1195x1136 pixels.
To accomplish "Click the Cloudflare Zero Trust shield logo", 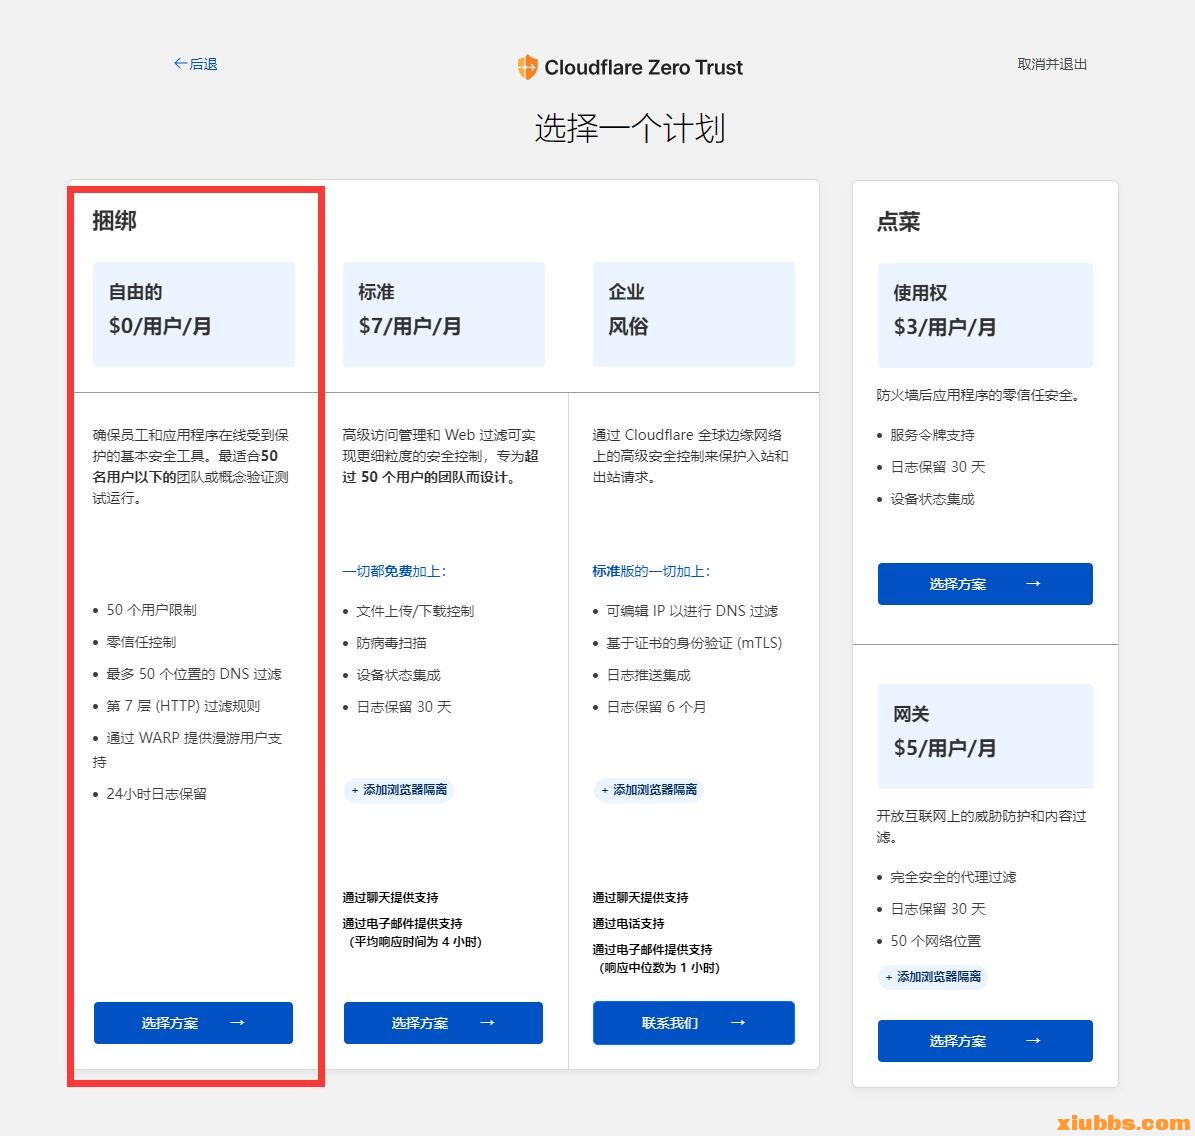I will click(x=527, y=68).
